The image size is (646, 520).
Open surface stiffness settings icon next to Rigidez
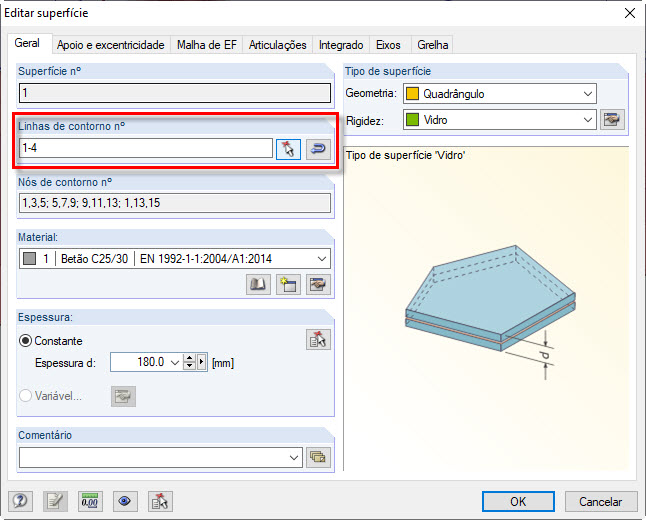pyautogui.click(x=613, y=120)
